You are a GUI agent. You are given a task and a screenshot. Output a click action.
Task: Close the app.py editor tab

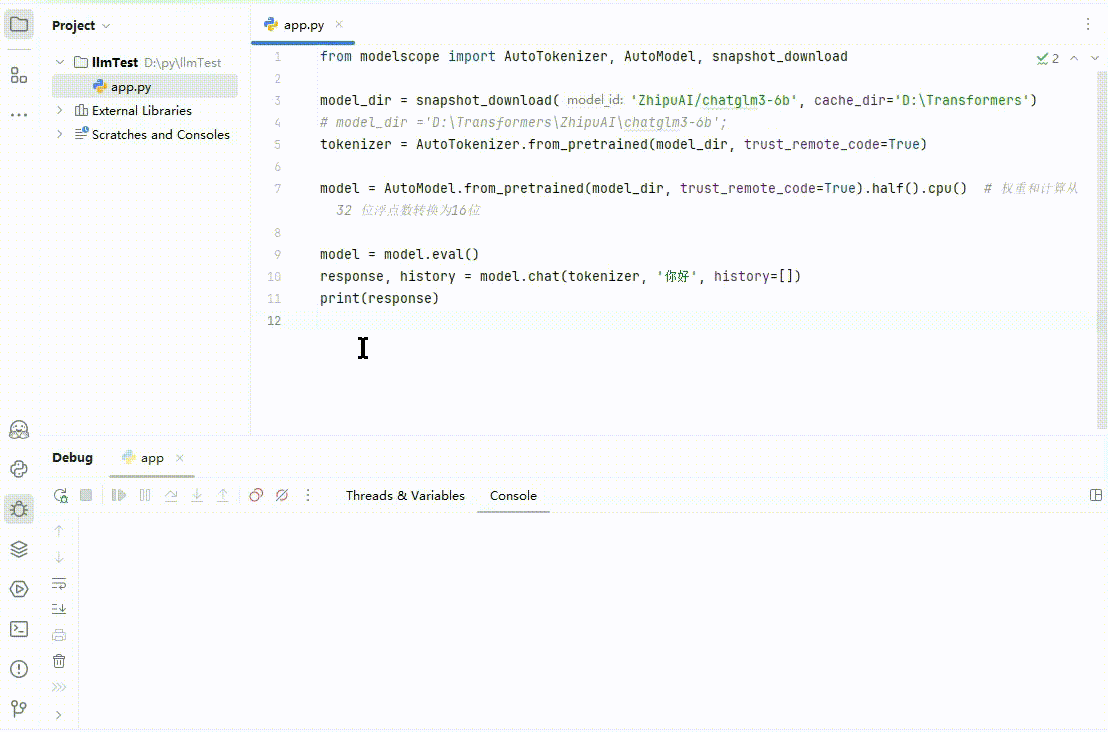pos(339,25)
